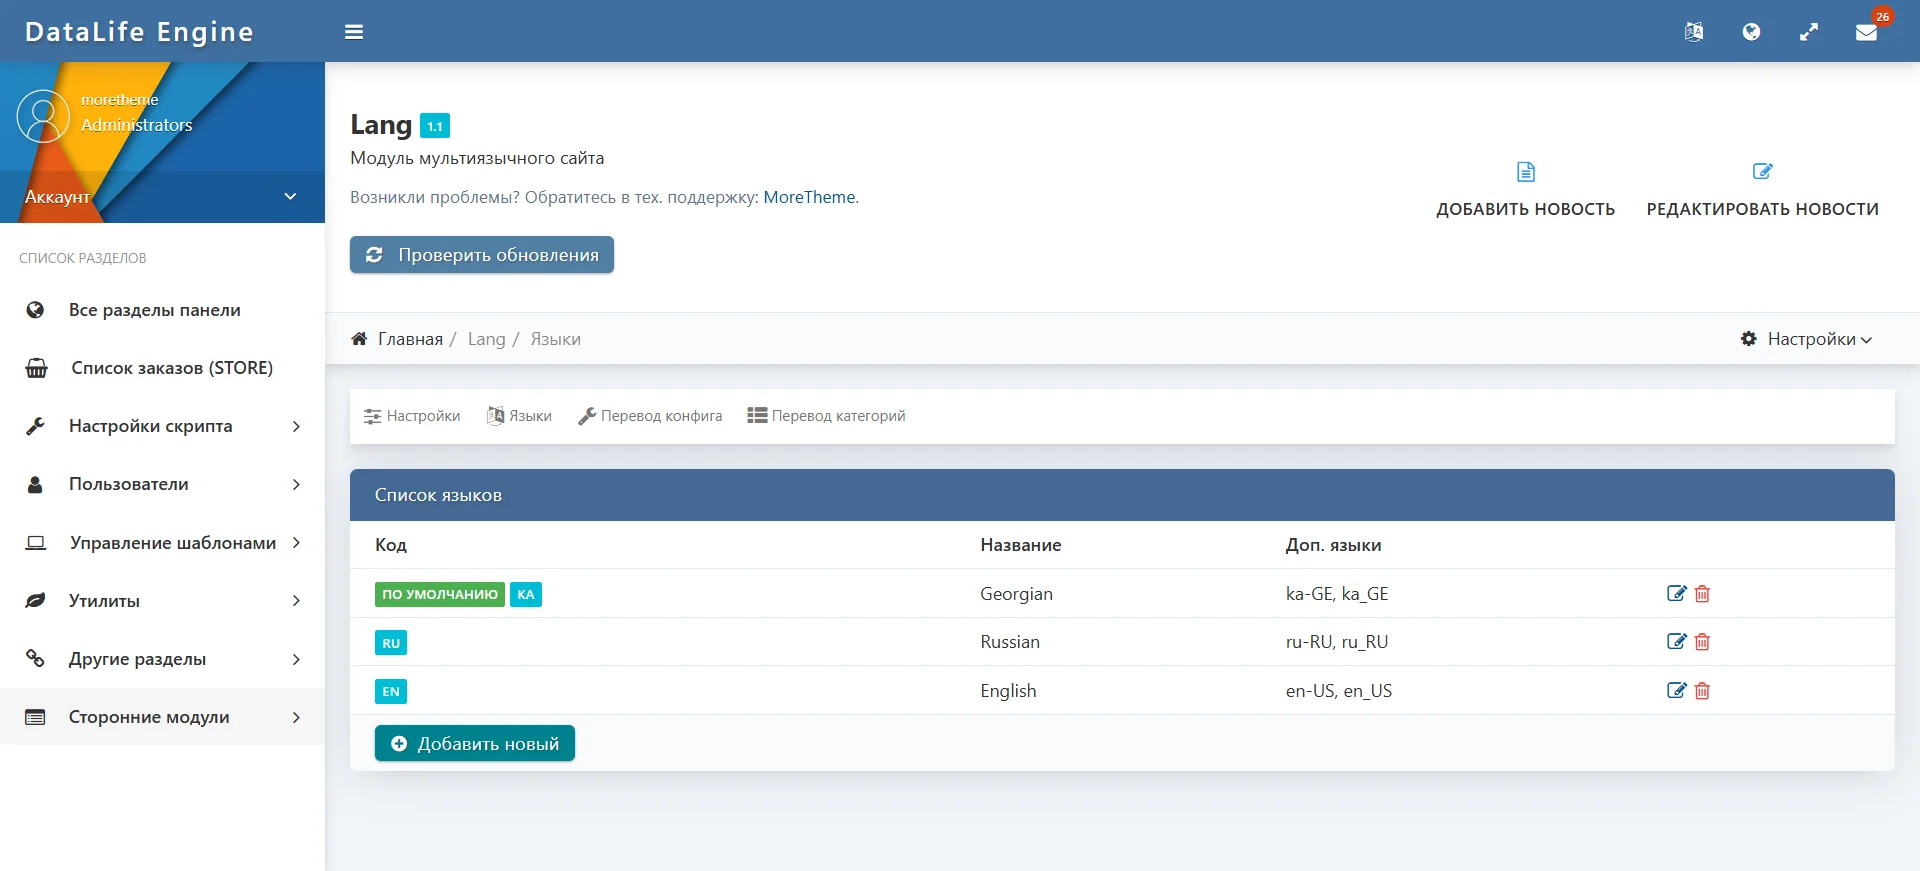Click the Add News document icon
The image size is (1920, 871).
point(1525,172)
